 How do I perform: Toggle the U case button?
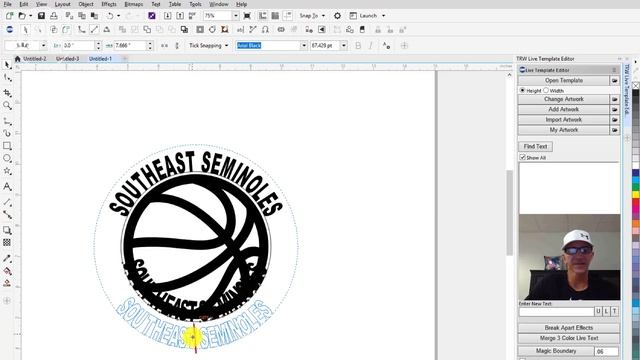pos(598,311)
